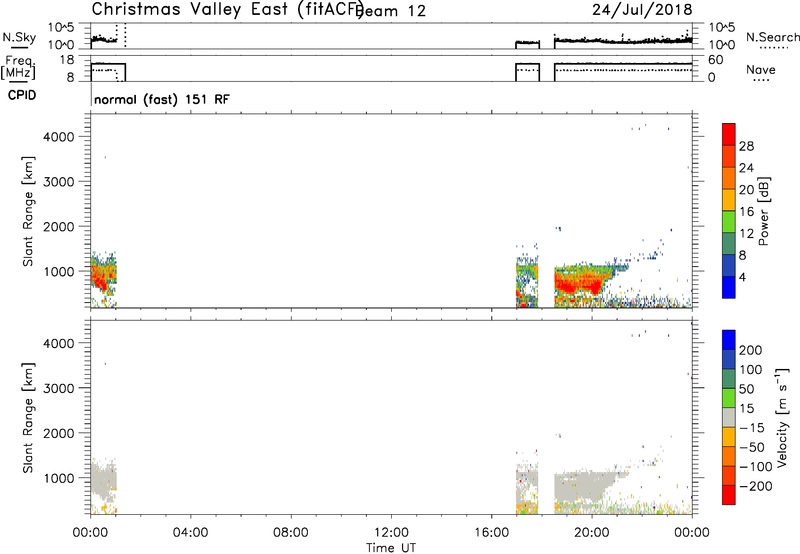Click the 'Nave' legend label
This screenshot has height=554, width=800.
[x=761, y=69]
